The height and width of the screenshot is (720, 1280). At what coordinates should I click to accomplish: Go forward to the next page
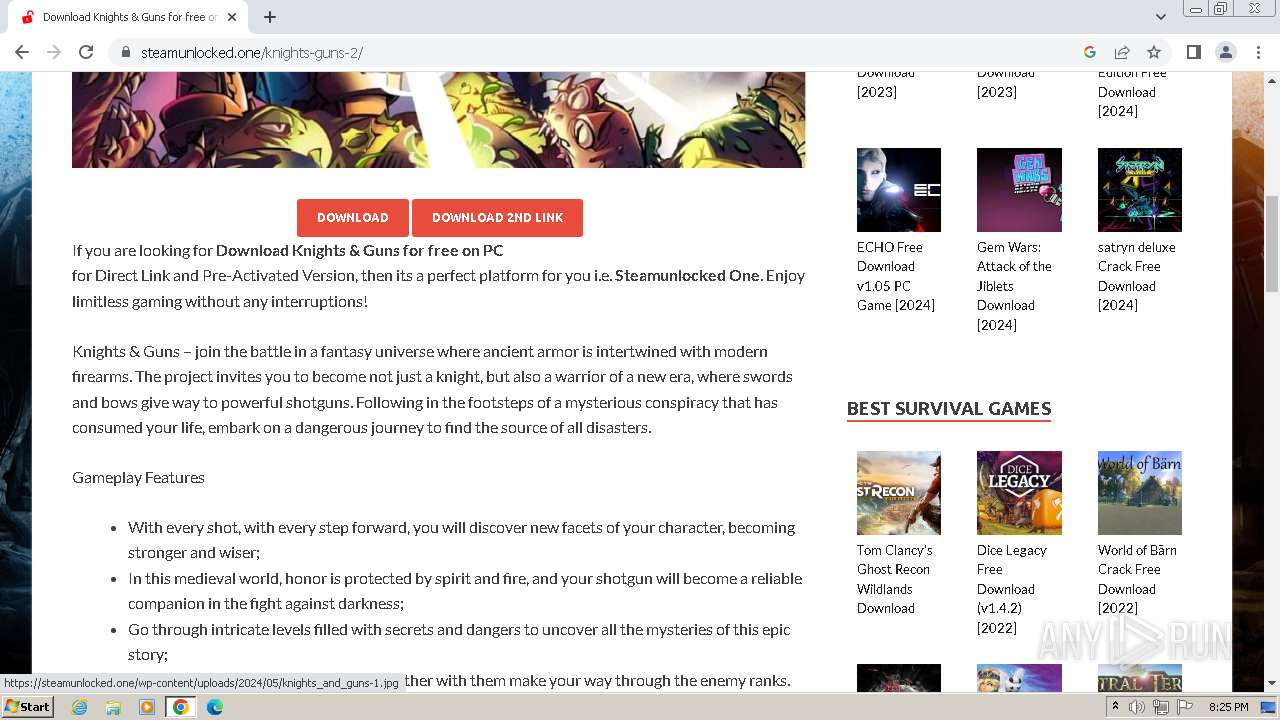coord(54,52)
